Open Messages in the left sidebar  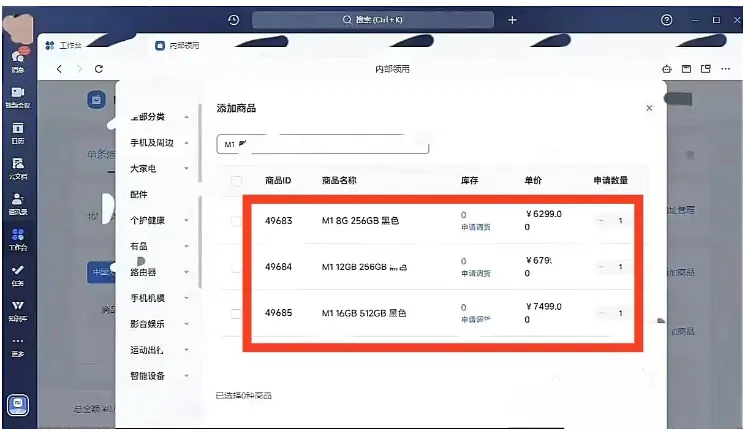click(17, 60)
